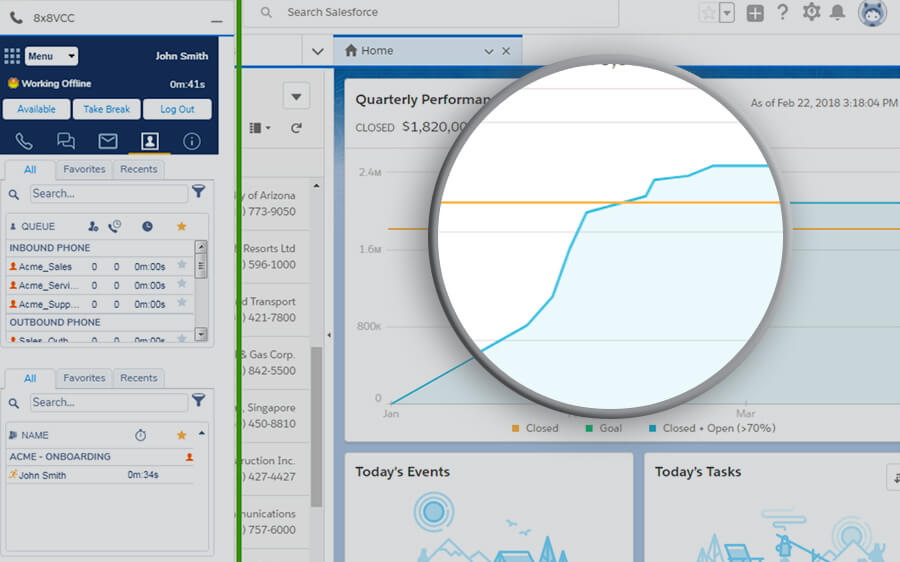Screen dimensions: 900x562
Task: Click the blue Closed + Open legend swatch
Action: [x=653, y=428]
